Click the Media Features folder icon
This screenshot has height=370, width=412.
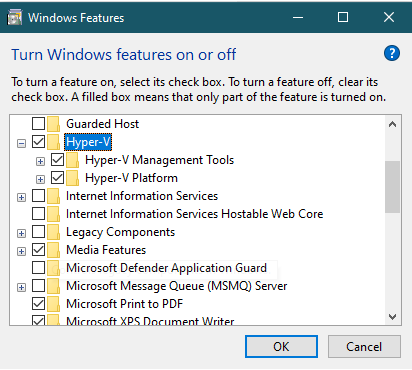pyautogui.click(x=53, y=250)
